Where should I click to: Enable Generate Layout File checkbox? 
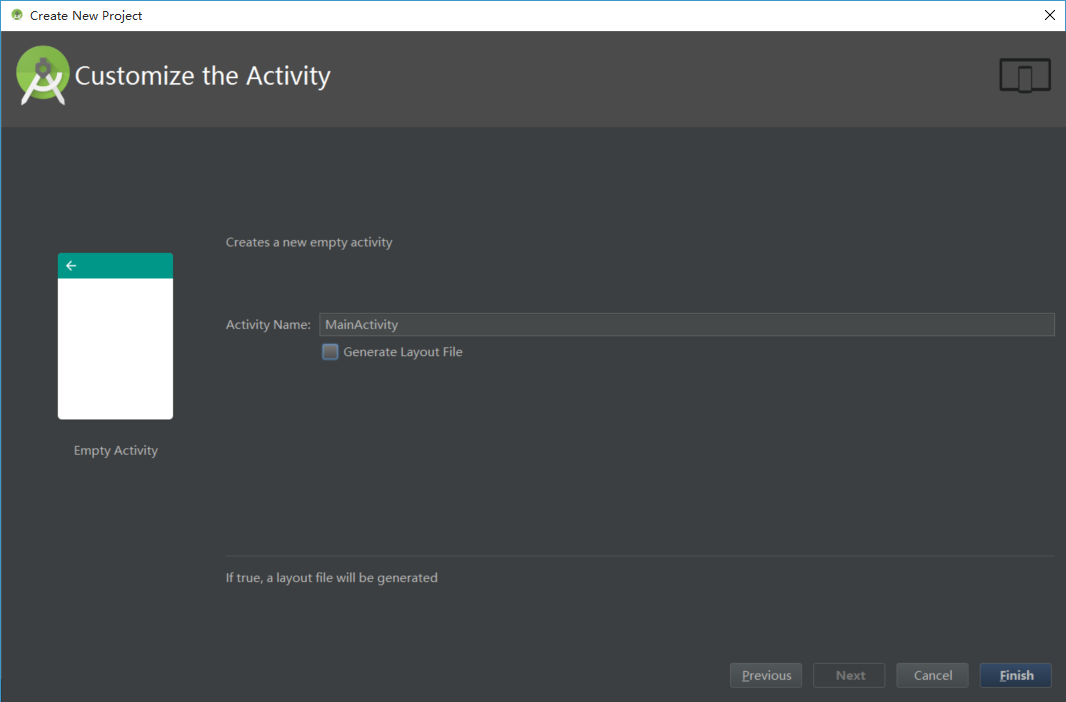pos(330,352)
